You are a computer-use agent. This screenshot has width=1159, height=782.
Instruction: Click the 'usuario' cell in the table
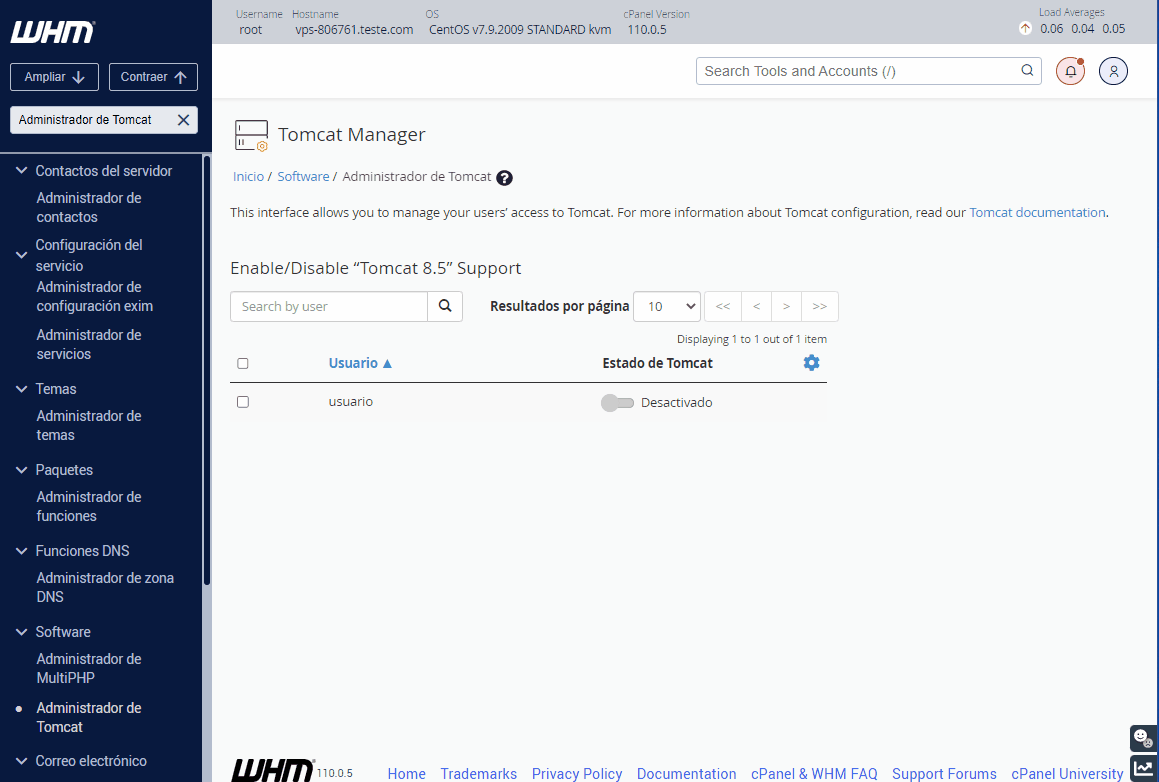pos(350,401)
